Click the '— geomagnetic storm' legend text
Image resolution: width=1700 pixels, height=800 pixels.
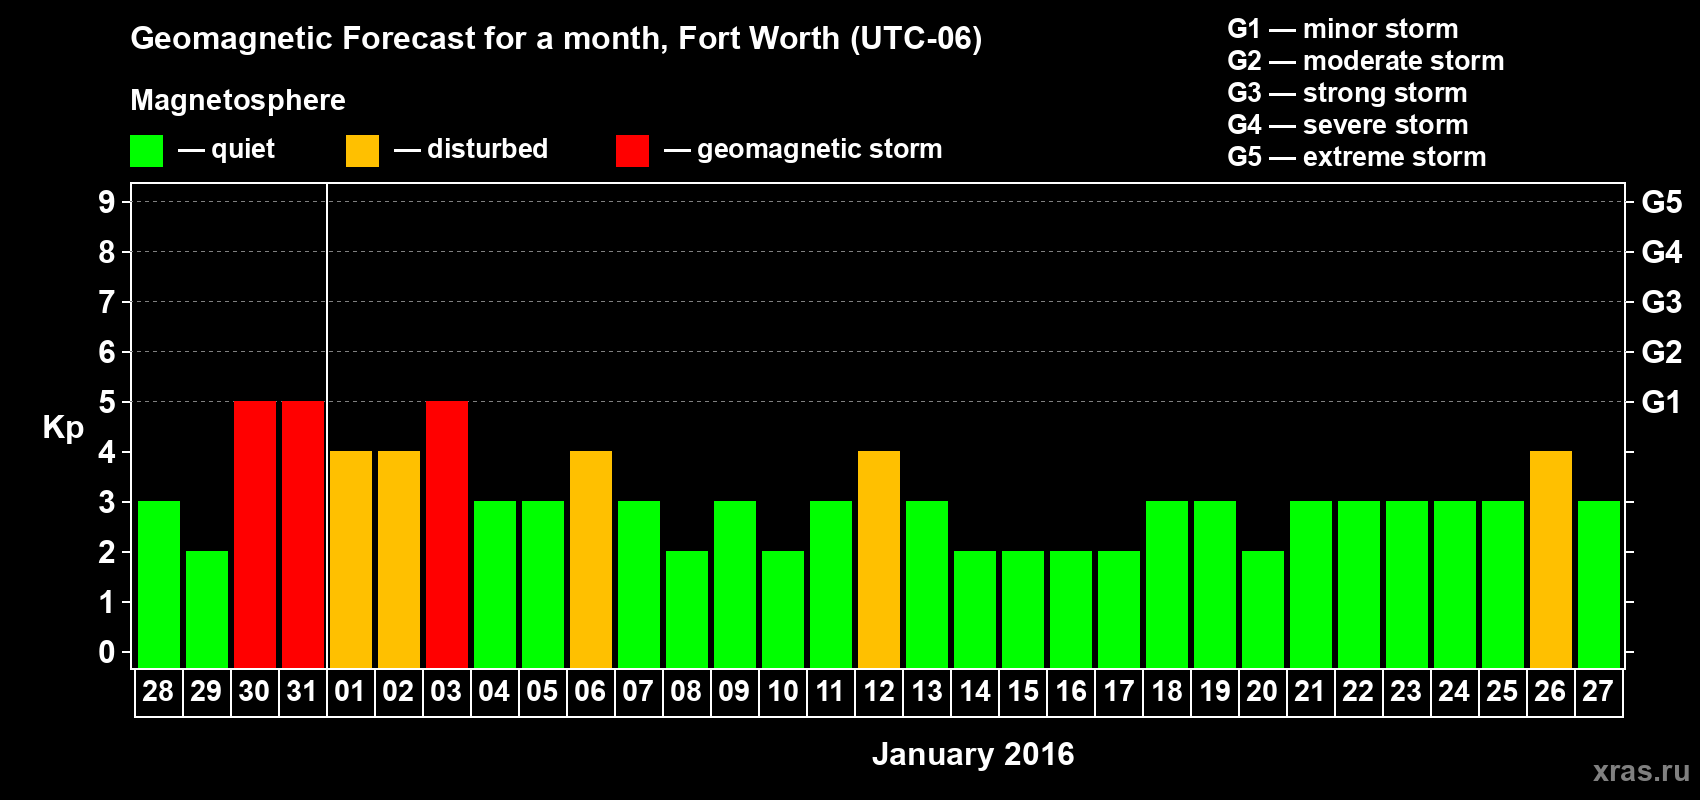click(x=803, y=150)
